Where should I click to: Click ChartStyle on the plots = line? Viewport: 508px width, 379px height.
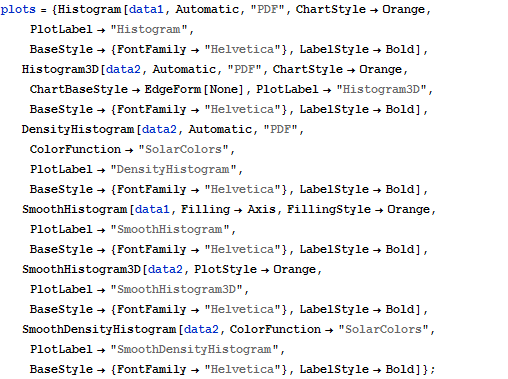pyautogui.click(x=331, y=9)
